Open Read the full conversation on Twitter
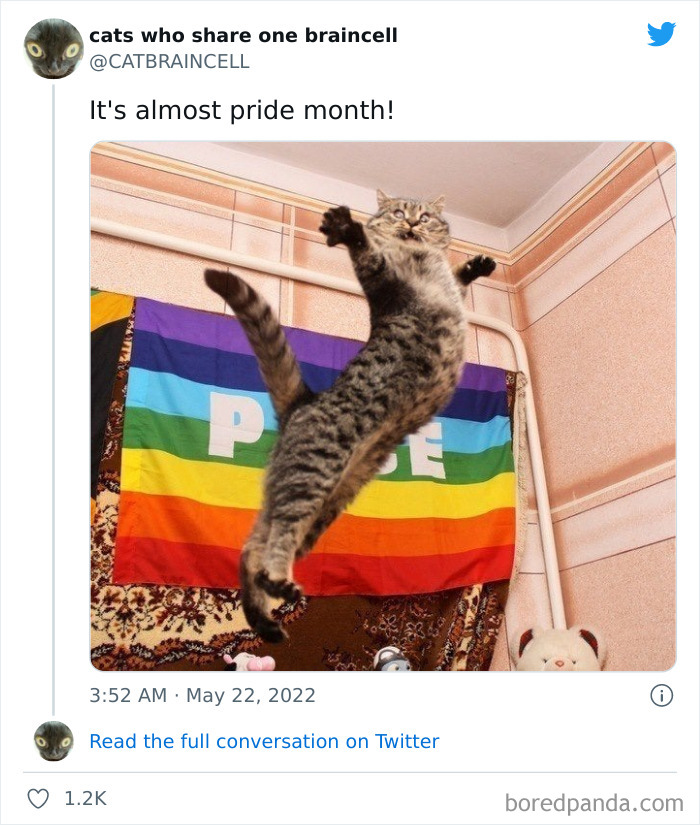This screenshot has width=700, height=825. click(263, 741)
